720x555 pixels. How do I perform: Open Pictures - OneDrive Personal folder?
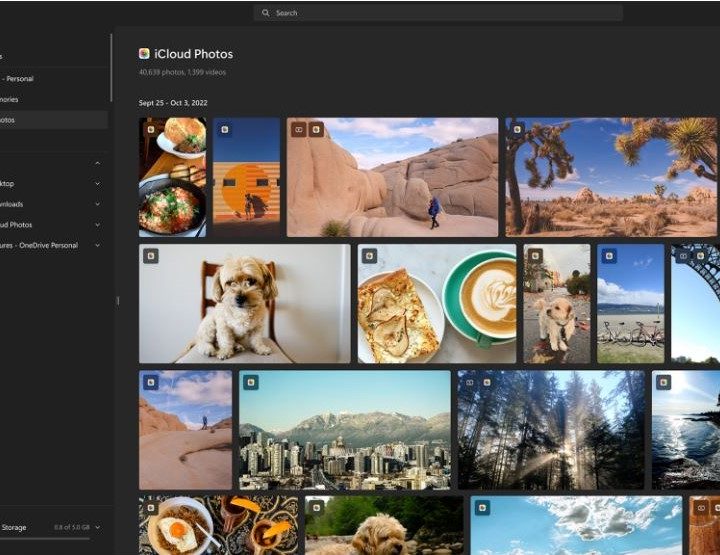click(39, 245)
